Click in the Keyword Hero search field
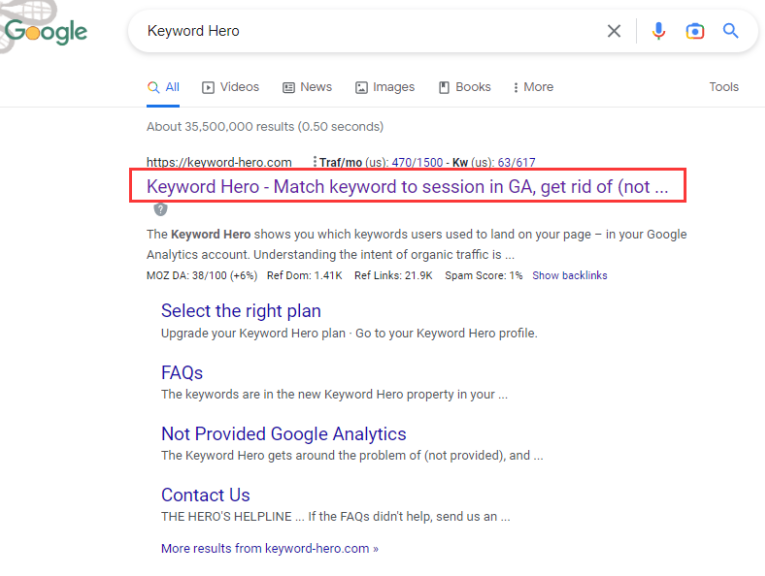Viewport: 765px width, 576px height. 370,31
